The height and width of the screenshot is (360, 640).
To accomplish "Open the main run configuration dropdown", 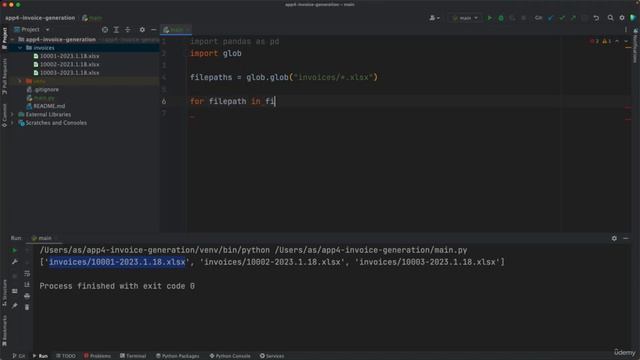I will (465, 18).
